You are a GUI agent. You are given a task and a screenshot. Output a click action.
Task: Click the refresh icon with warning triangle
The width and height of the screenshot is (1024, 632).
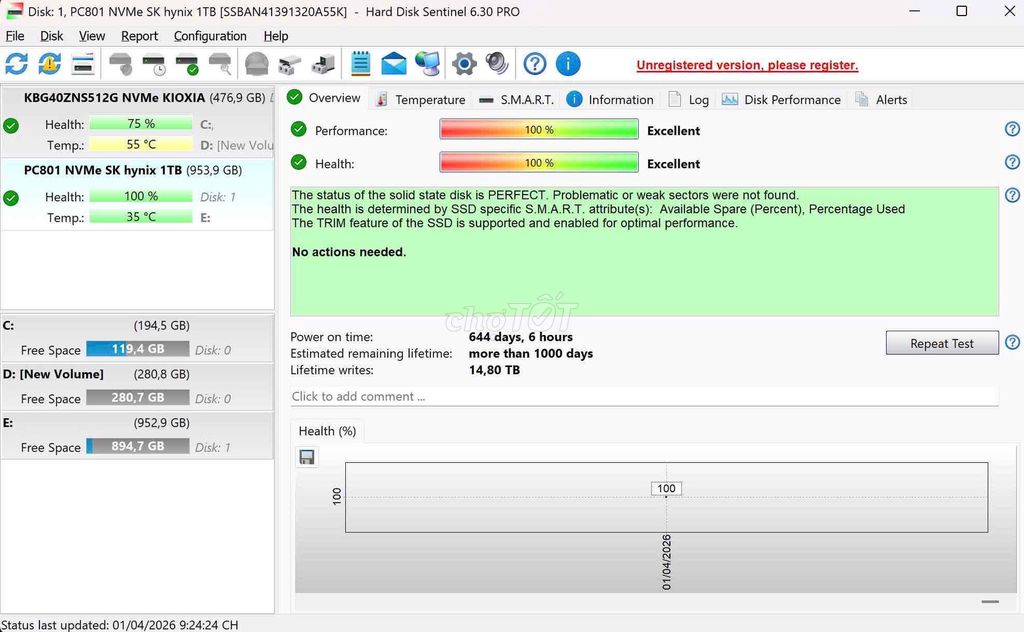[x=50, y=64]
